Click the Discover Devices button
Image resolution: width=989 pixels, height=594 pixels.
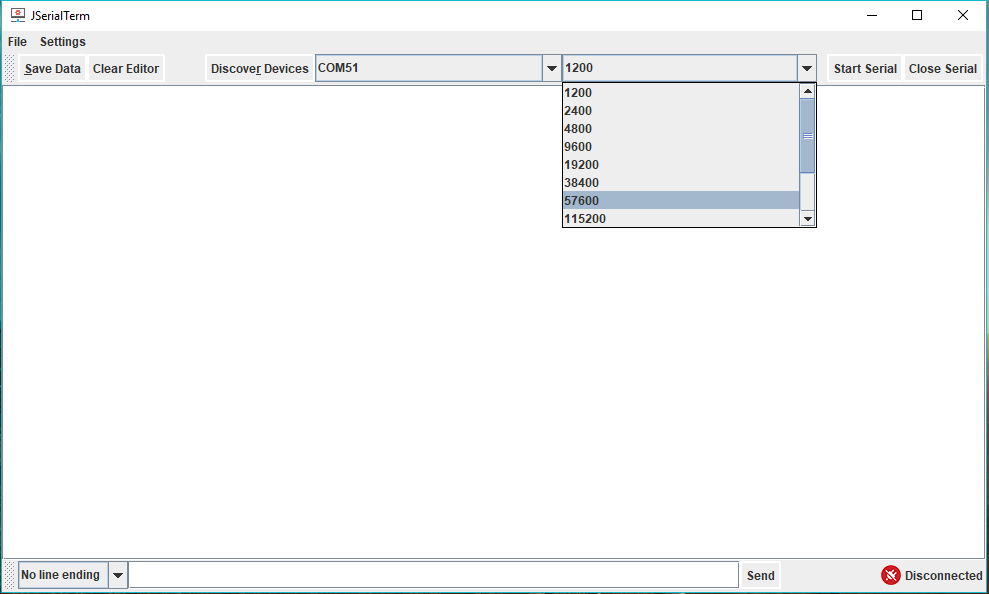pos(259,69)
